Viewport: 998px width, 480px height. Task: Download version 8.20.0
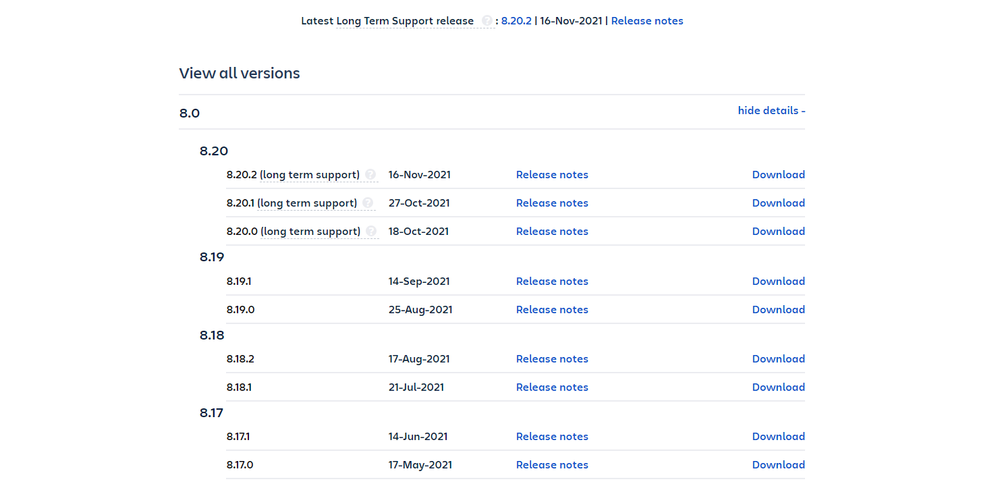pos(778,231)
